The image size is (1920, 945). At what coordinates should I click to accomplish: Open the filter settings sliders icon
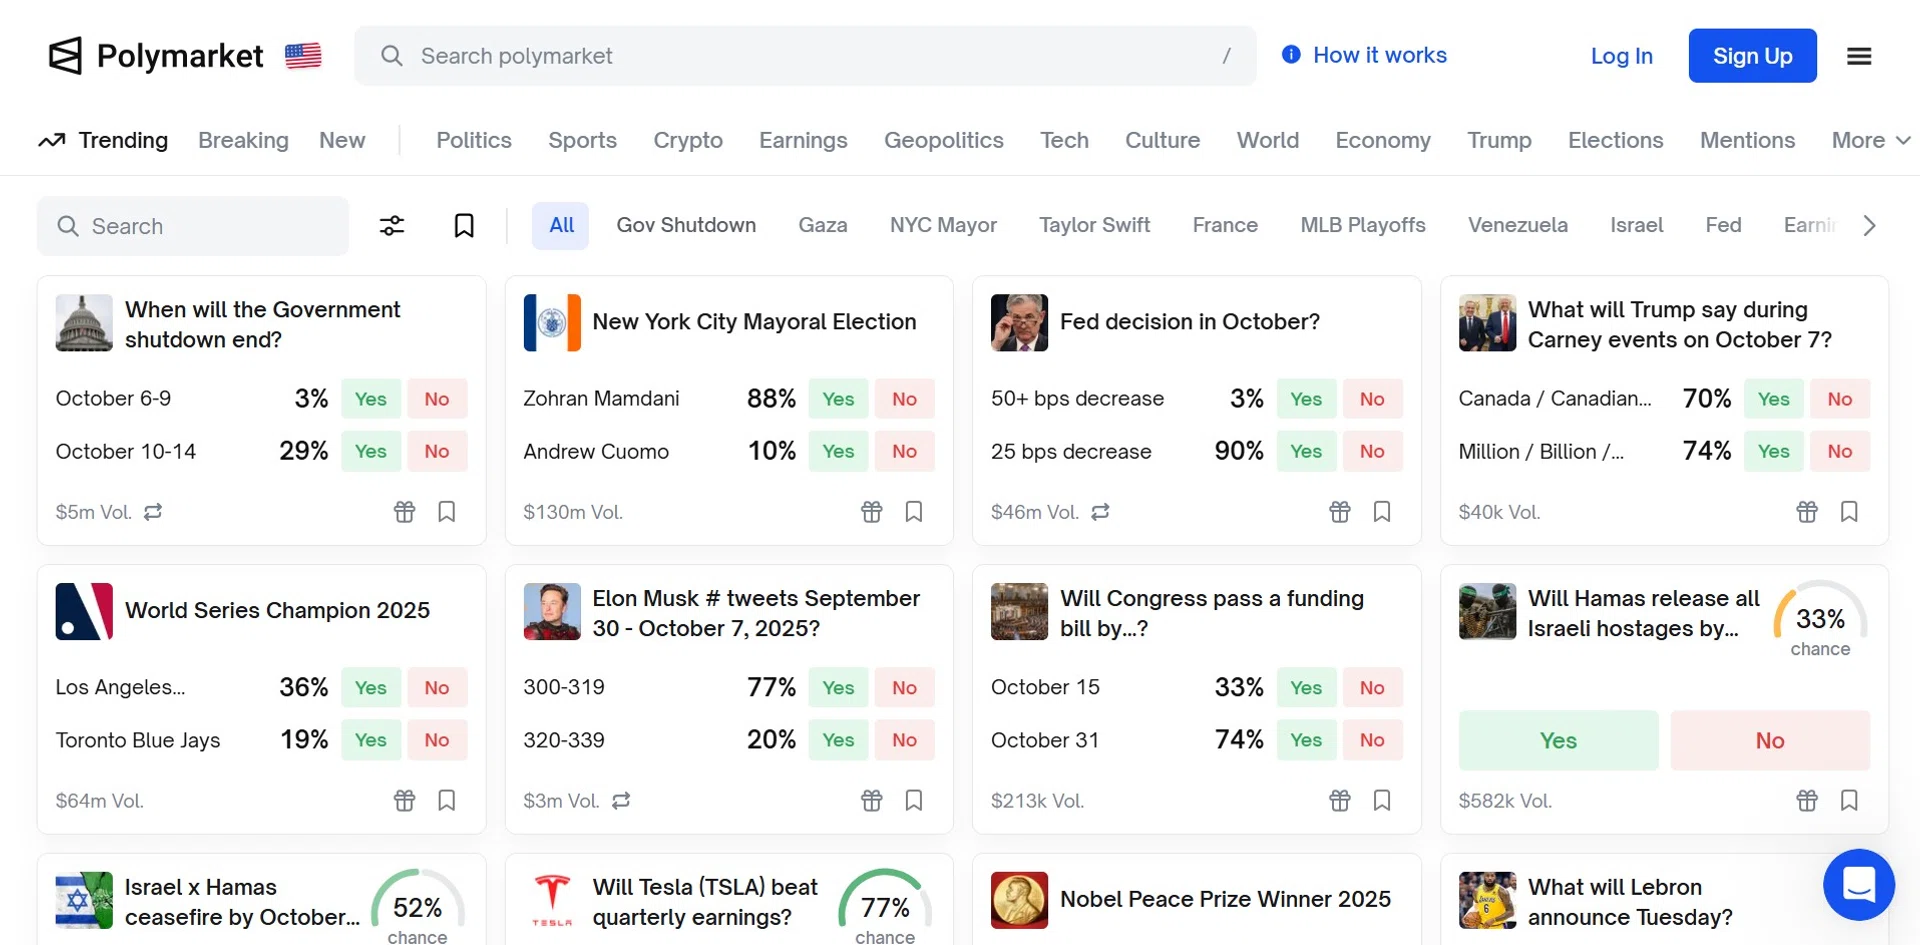pos(392,226)
